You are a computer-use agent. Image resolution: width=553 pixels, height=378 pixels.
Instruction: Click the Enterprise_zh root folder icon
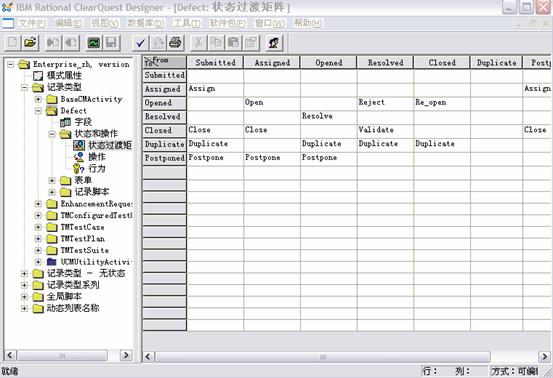click(x=24, y=64)
